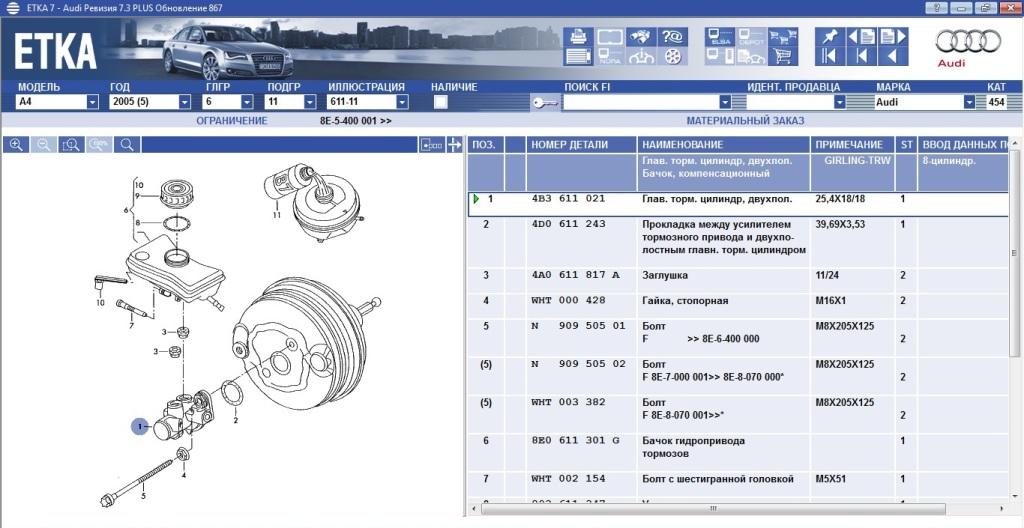
Task: Click the pushpin bookmark icon
Action: (829, 37)
